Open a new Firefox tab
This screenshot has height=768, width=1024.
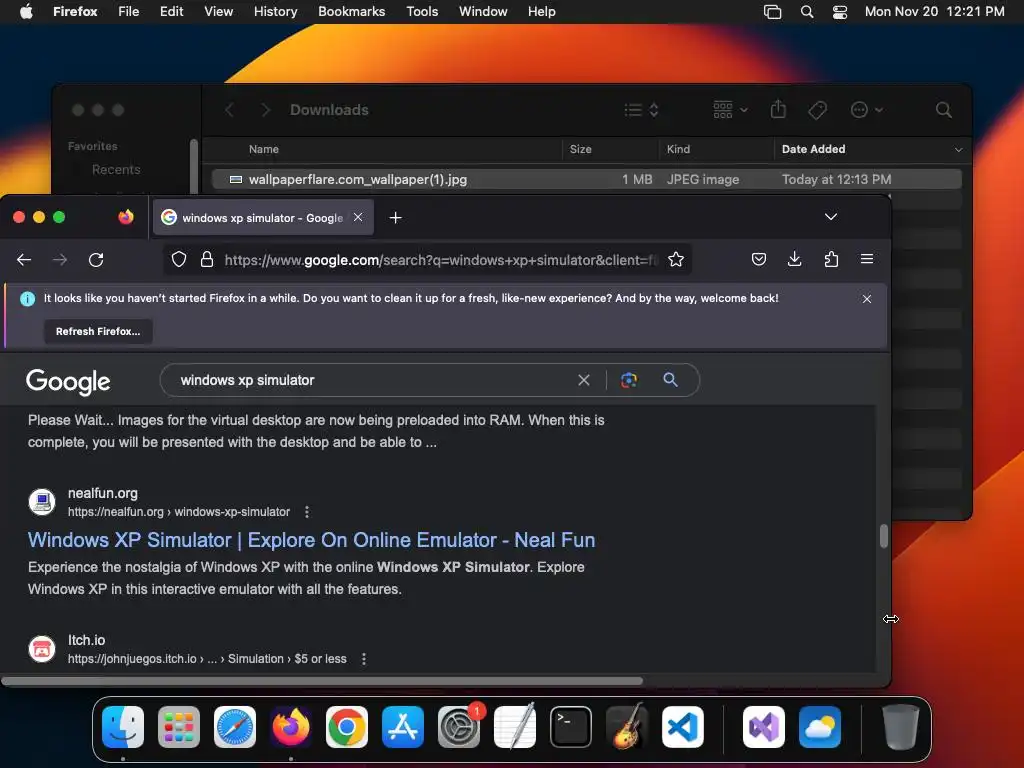coord(395,217)
